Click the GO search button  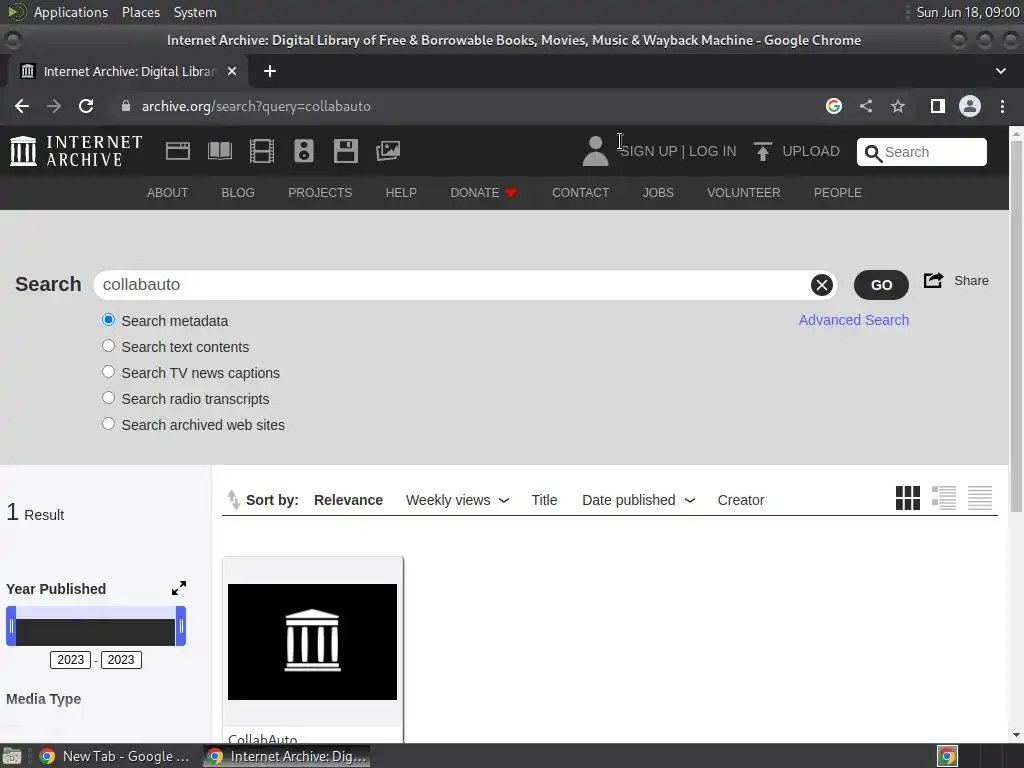[x=881, y=285]
